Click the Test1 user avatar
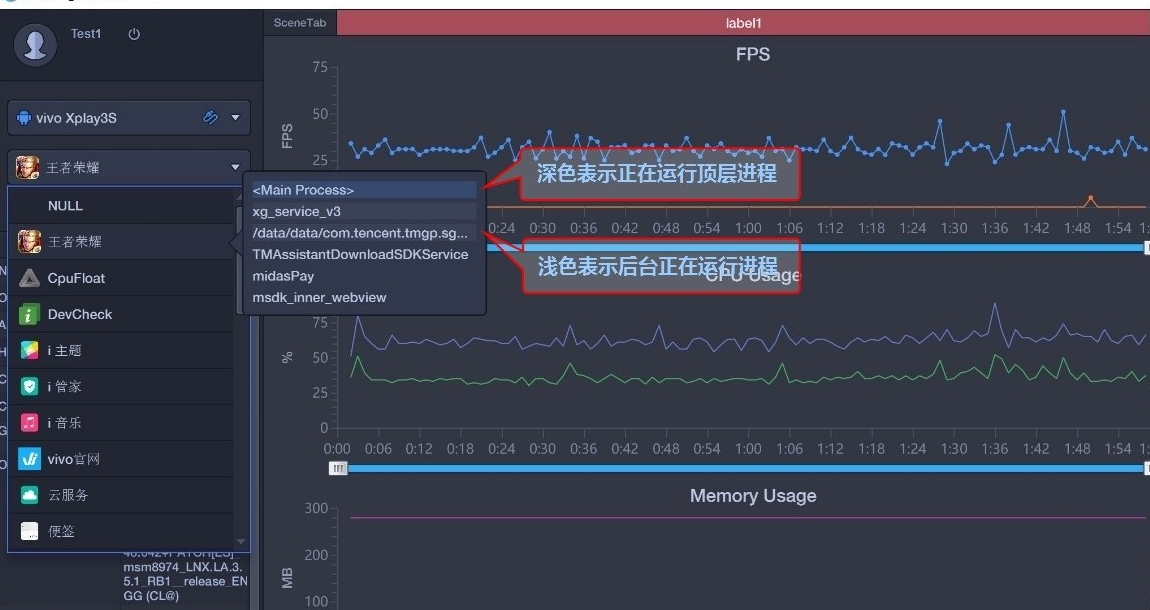 [35, 45]
